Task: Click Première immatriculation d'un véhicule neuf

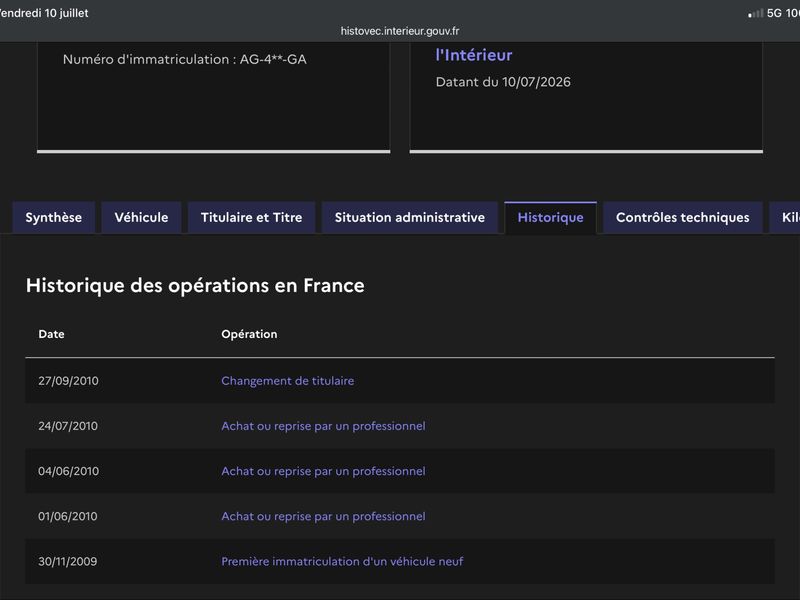Action: tap(342, 561)
